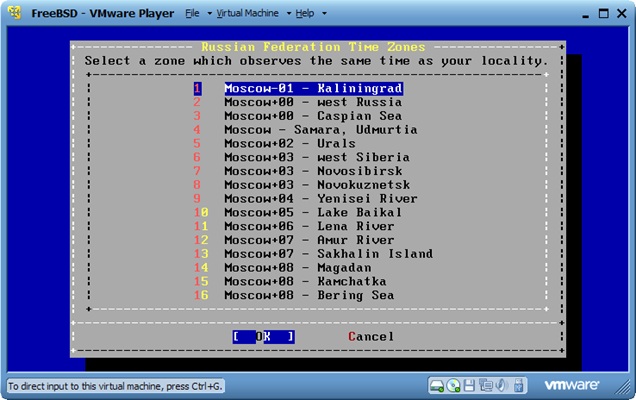Click the USB device status icon
Viewport: 636px width, 400px height.
click(x=517, y=385)
